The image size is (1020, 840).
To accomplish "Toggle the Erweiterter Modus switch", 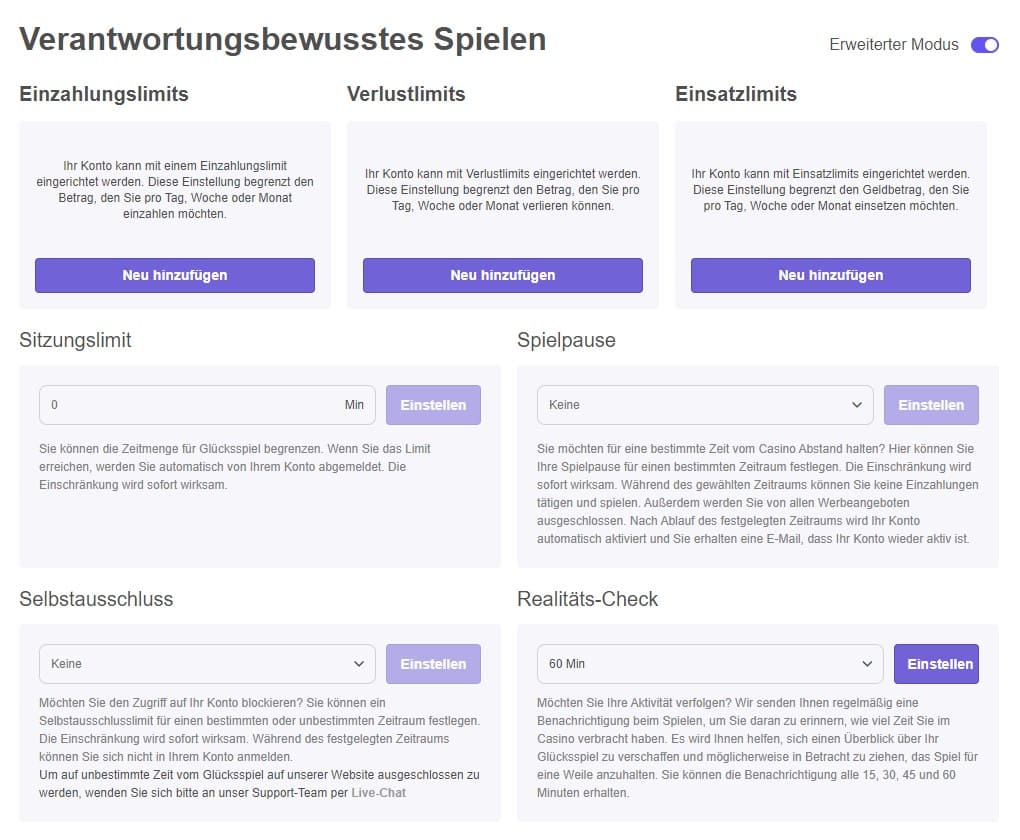I will [983, 44].
